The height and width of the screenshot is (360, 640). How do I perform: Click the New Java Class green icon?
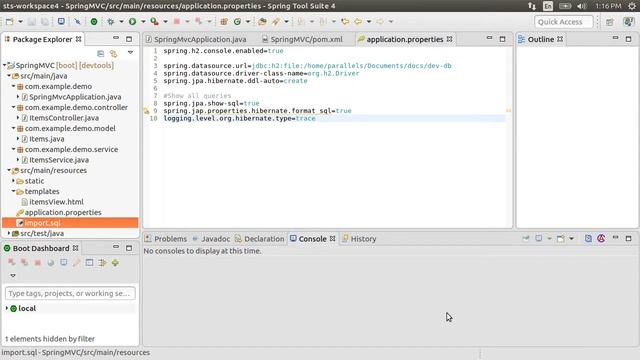[237, 22]
